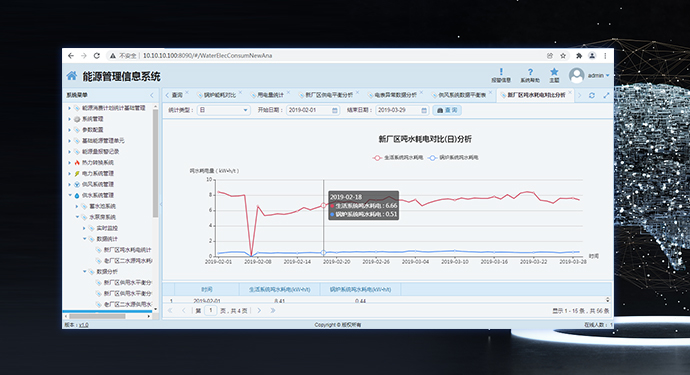Collapse the 数据分析 node
Viewport: 690px width, 375px height.
click(84, 272)
